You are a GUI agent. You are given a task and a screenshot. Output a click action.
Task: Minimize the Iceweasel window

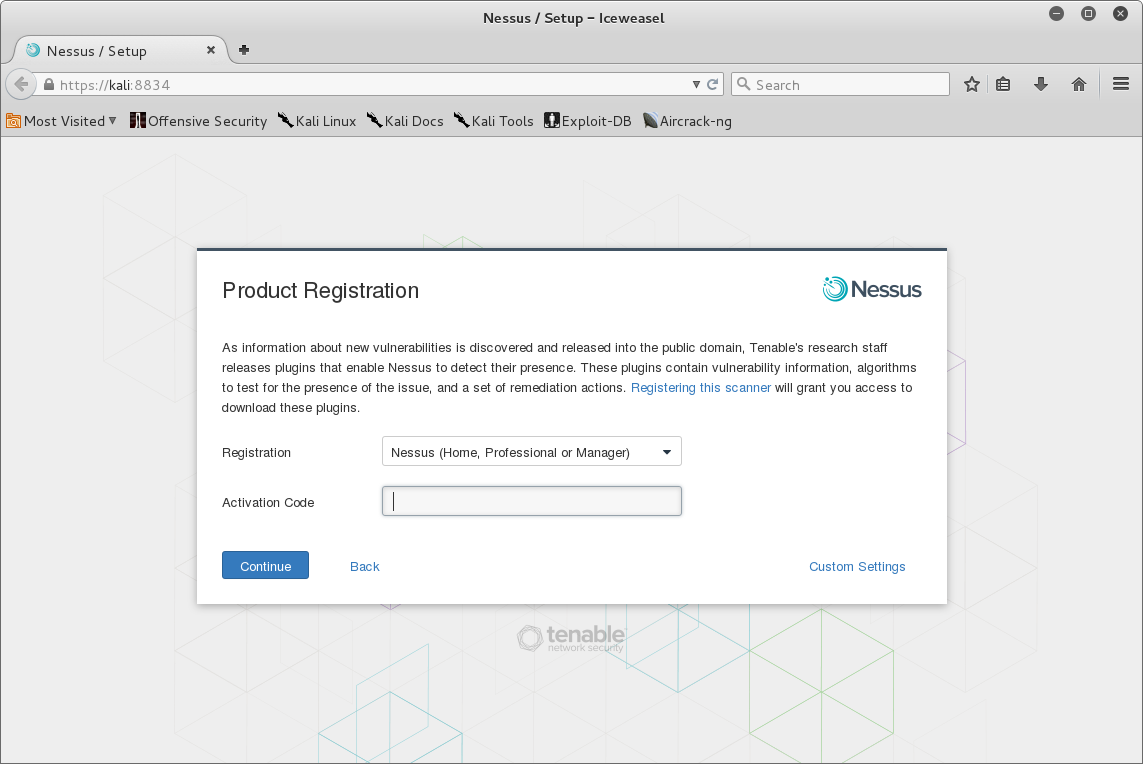point(1056,13)
